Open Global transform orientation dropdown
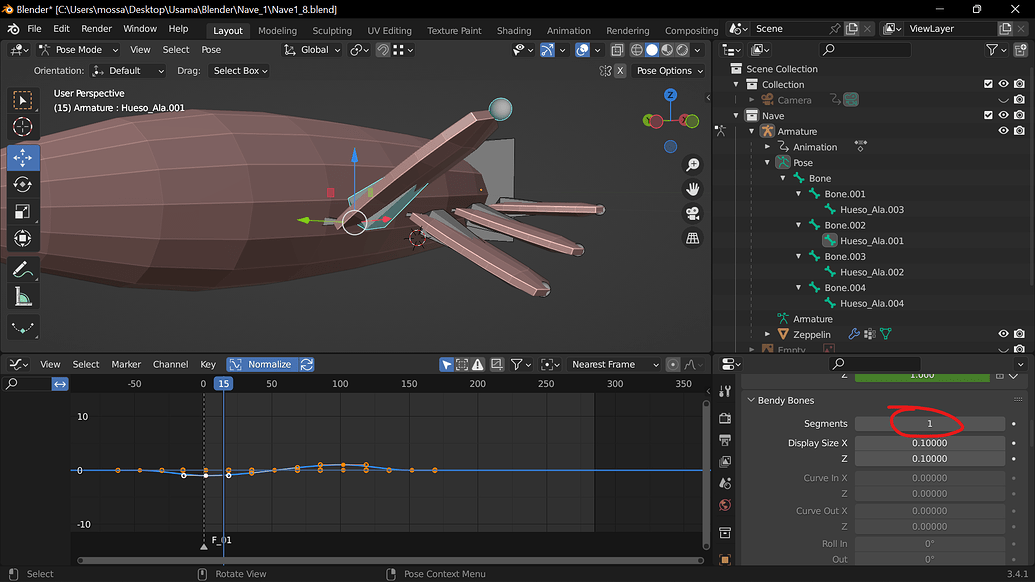Screen dimensions: 1035x582 (312, 49)
